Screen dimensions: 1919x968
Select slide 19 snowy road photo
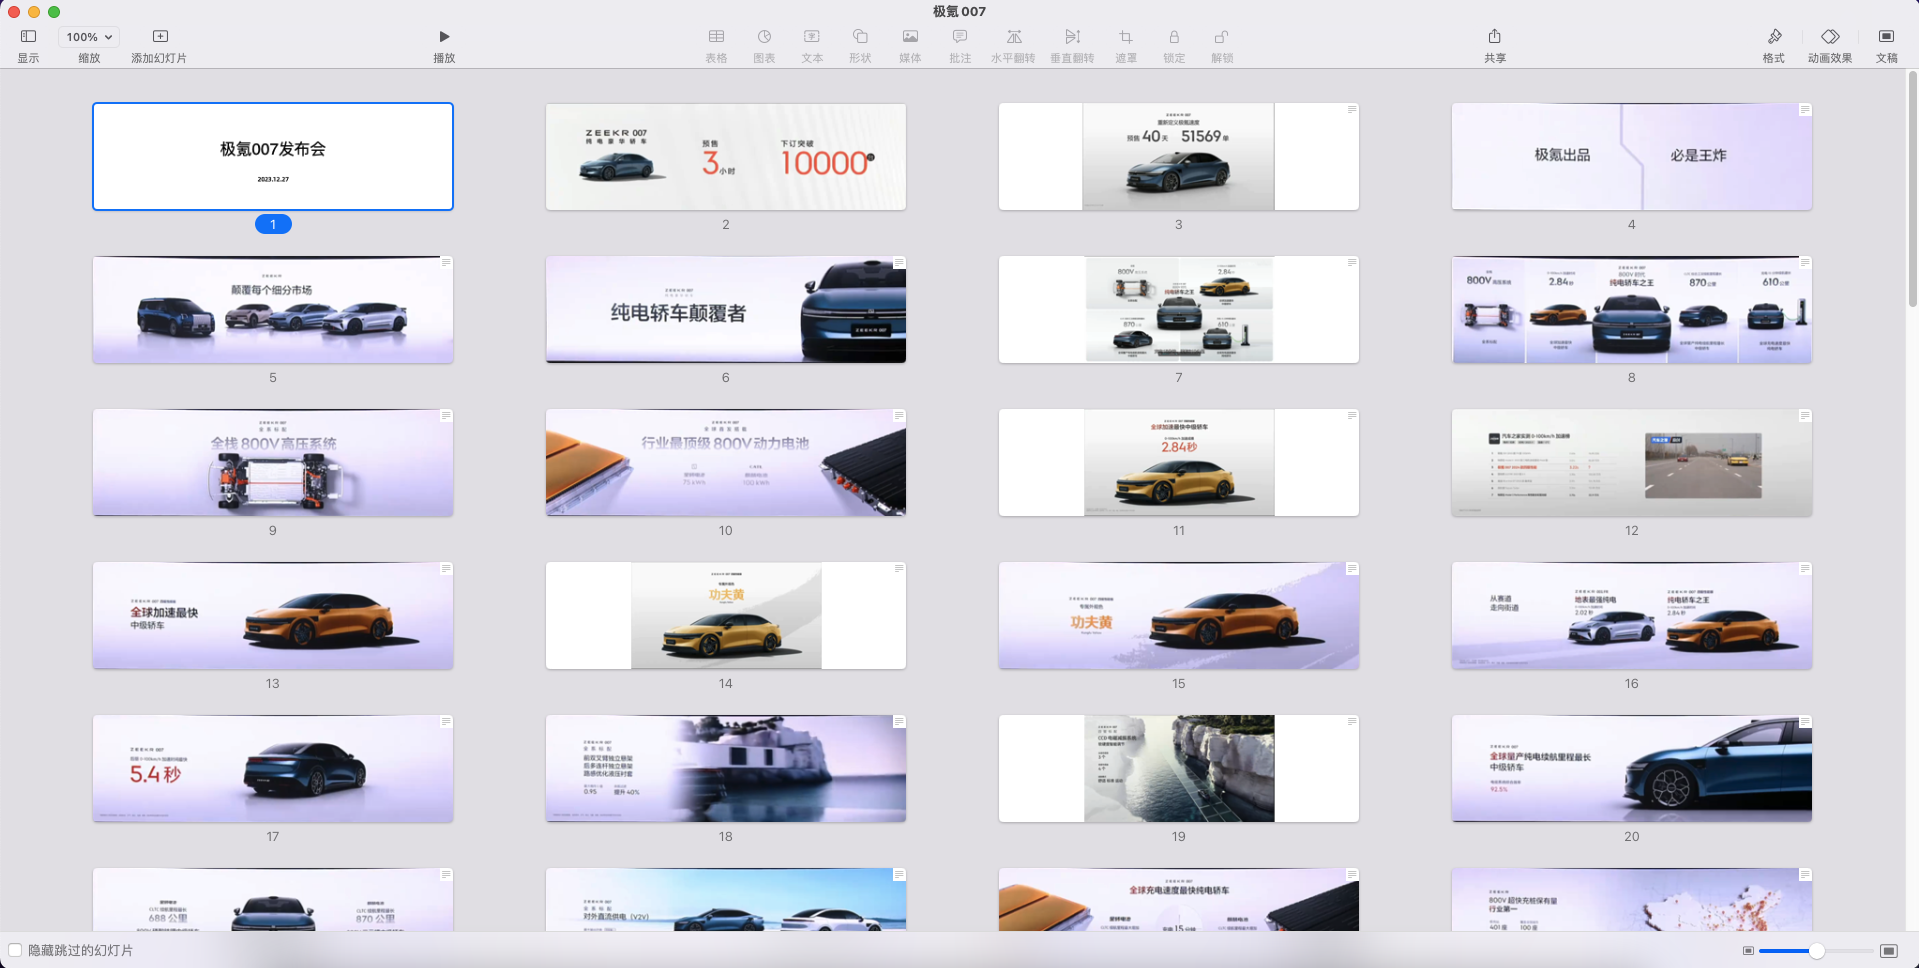(x=1179, y=768)
